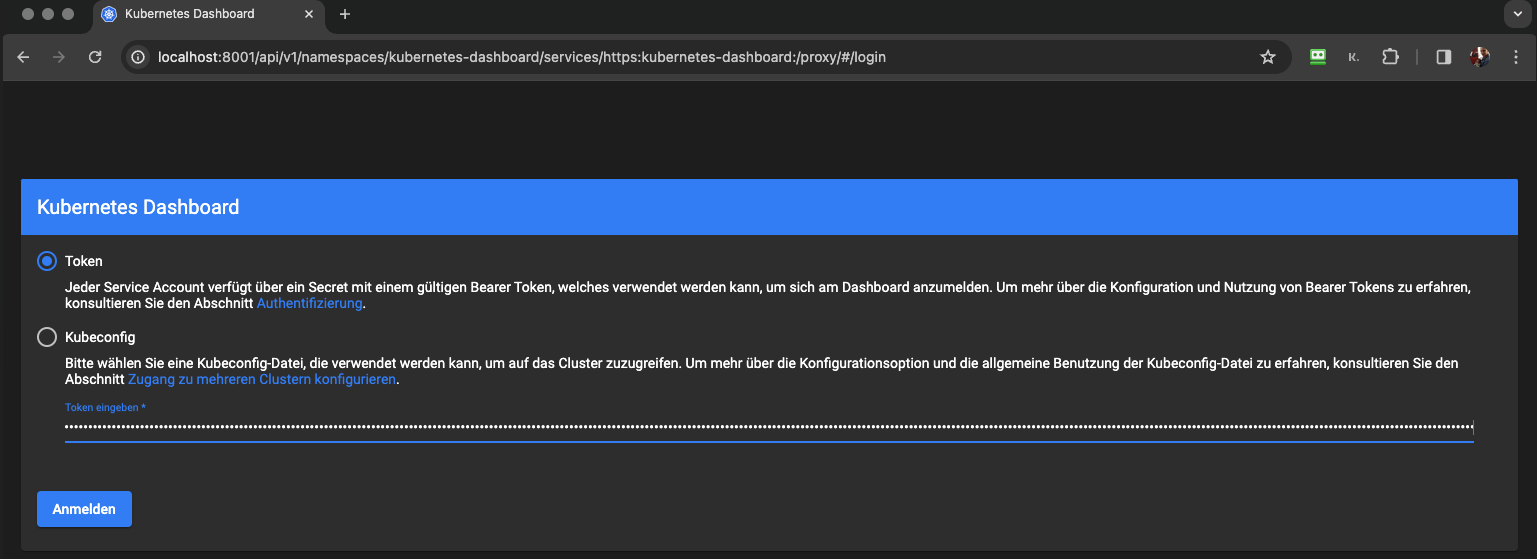Toggle the browser side panel icon
Image resolution: width=1537 pixels, height=559 pixels.
pos(1443,57)
